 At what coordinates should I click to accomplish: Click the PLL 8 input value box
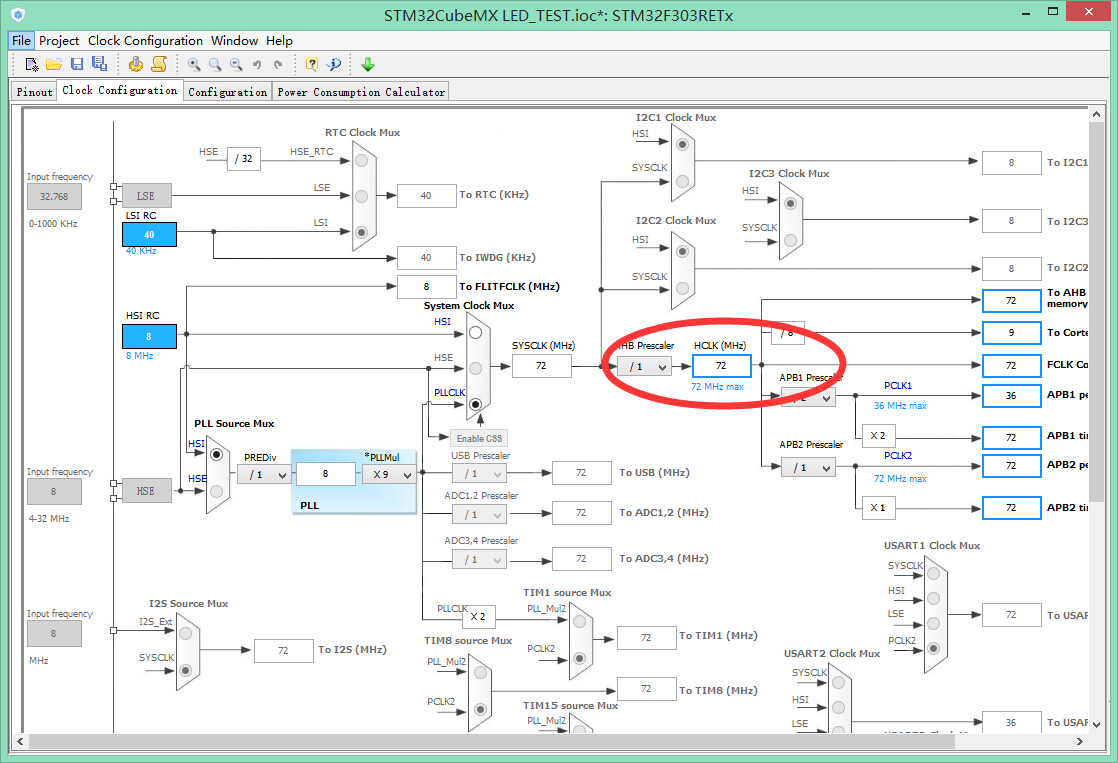326,473
